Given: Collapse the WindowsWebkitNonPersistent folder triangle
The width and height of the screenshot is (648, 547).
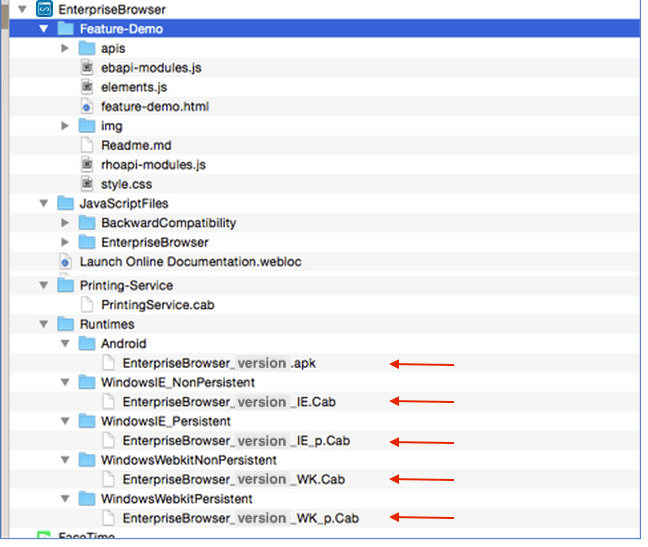Looking at the screenshot, I should tap(65, 460).
